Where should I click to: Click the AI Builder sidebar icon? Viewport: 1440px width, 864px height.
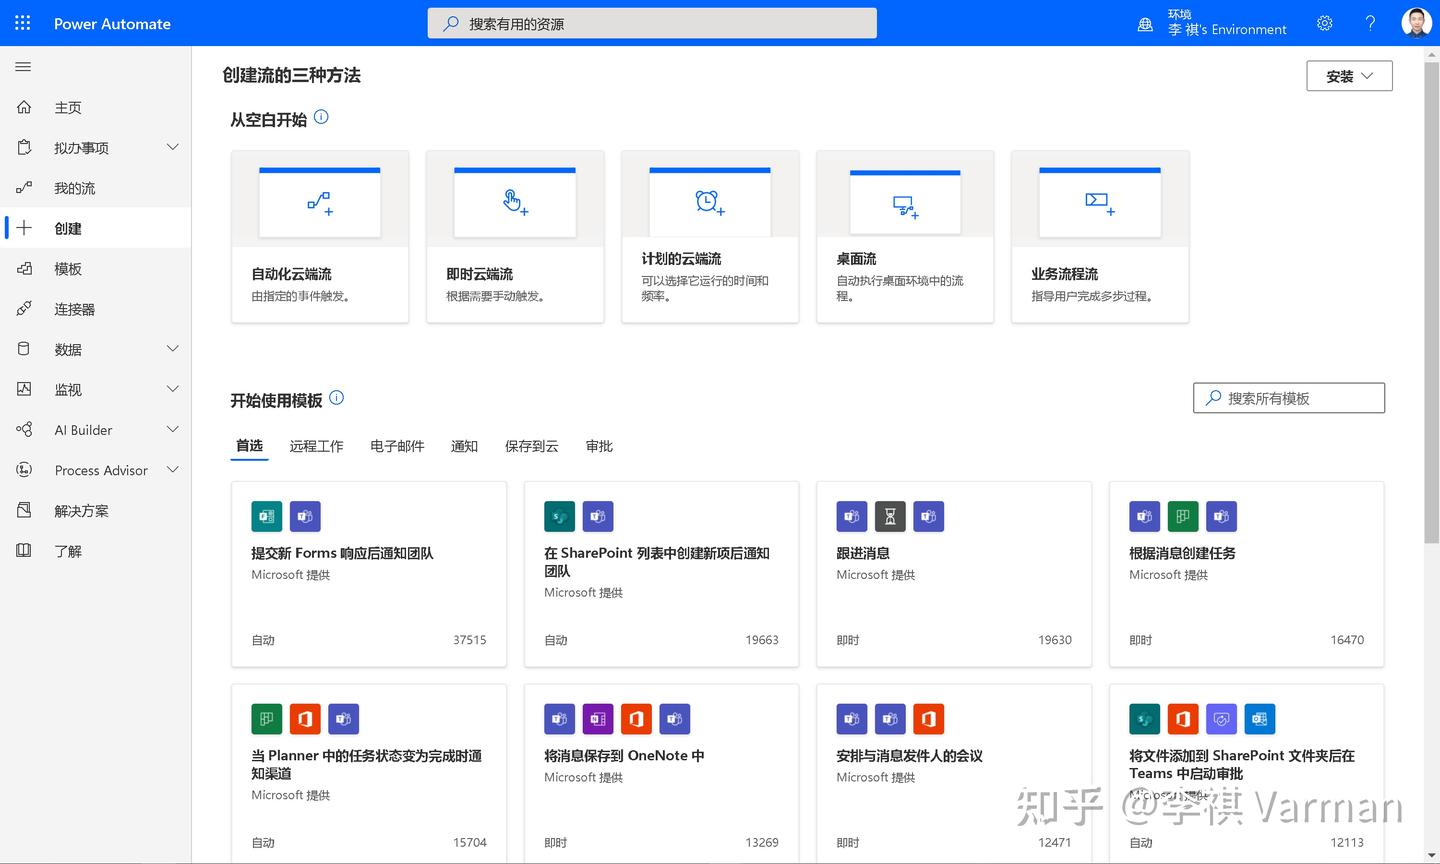[x=24, y=429]
